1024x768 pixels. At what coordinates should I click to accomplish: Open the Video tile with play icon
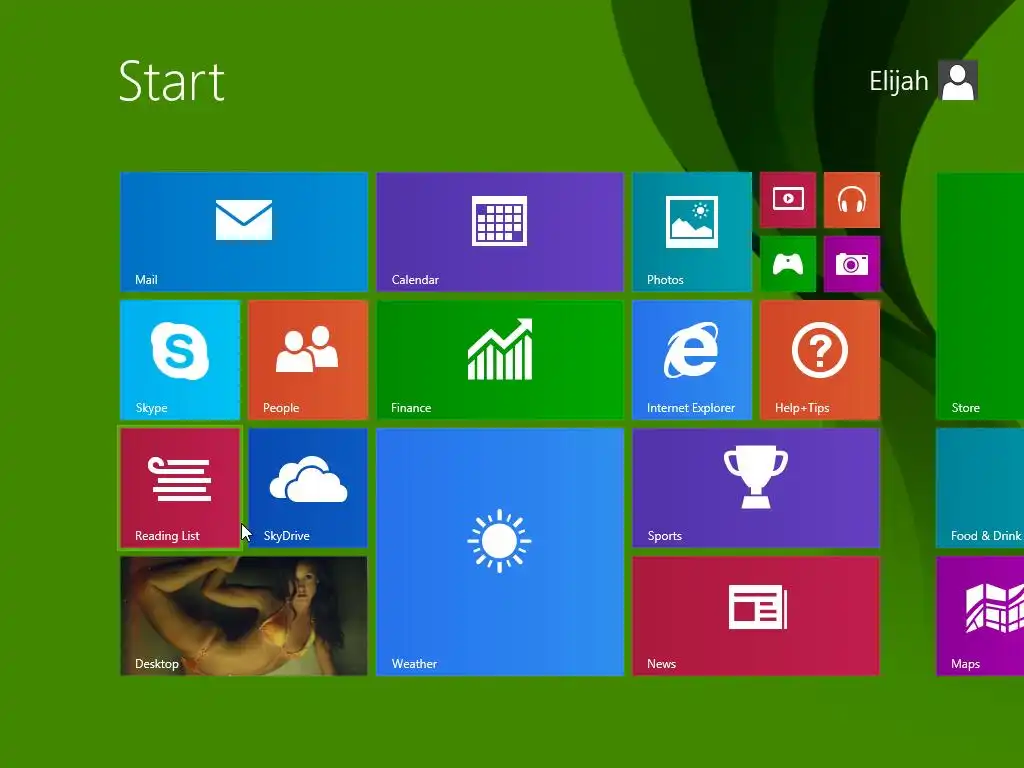[788, 200]
